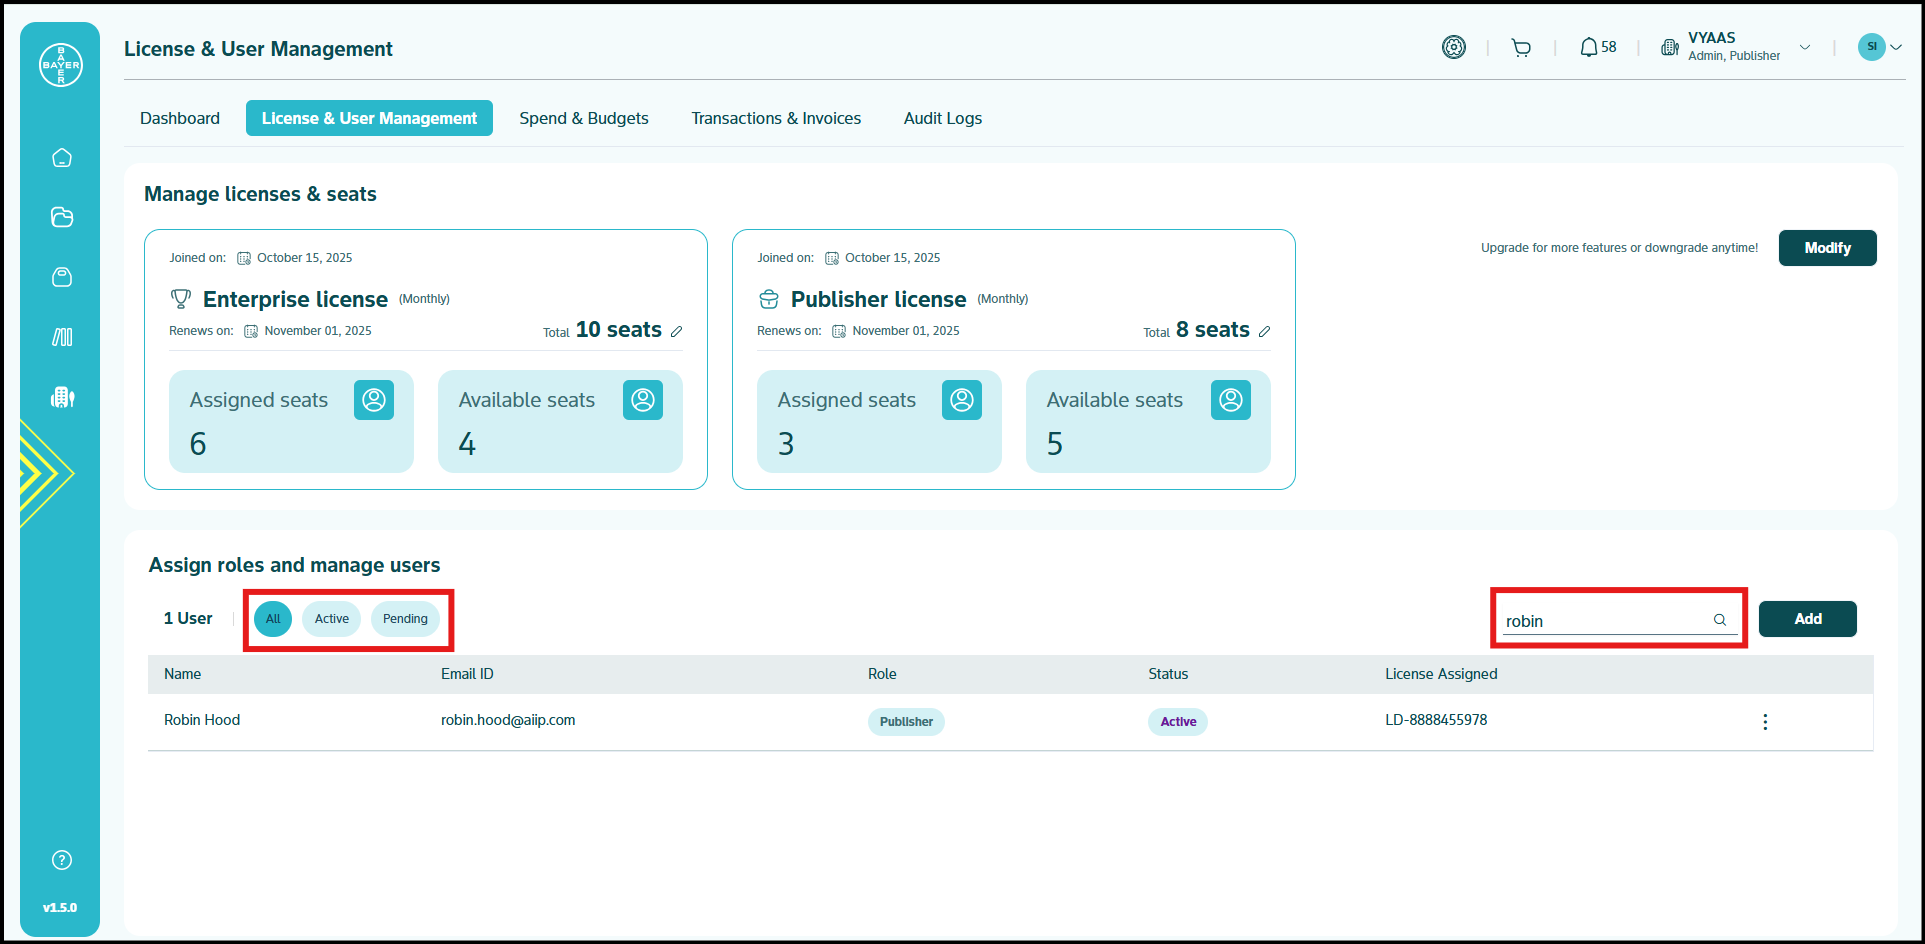This screenshot has width=1925, height=944.
Task: Click the Modify license button
Action: coord(1827,248)
